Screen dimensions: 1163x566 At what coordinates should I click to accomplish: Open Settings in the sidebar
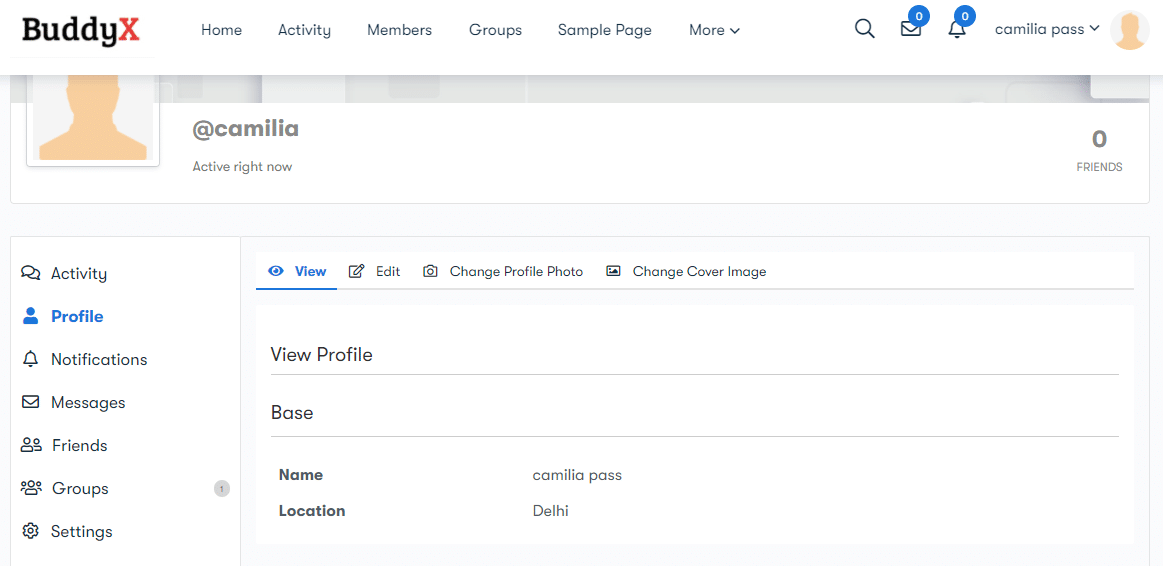[82, 531]
